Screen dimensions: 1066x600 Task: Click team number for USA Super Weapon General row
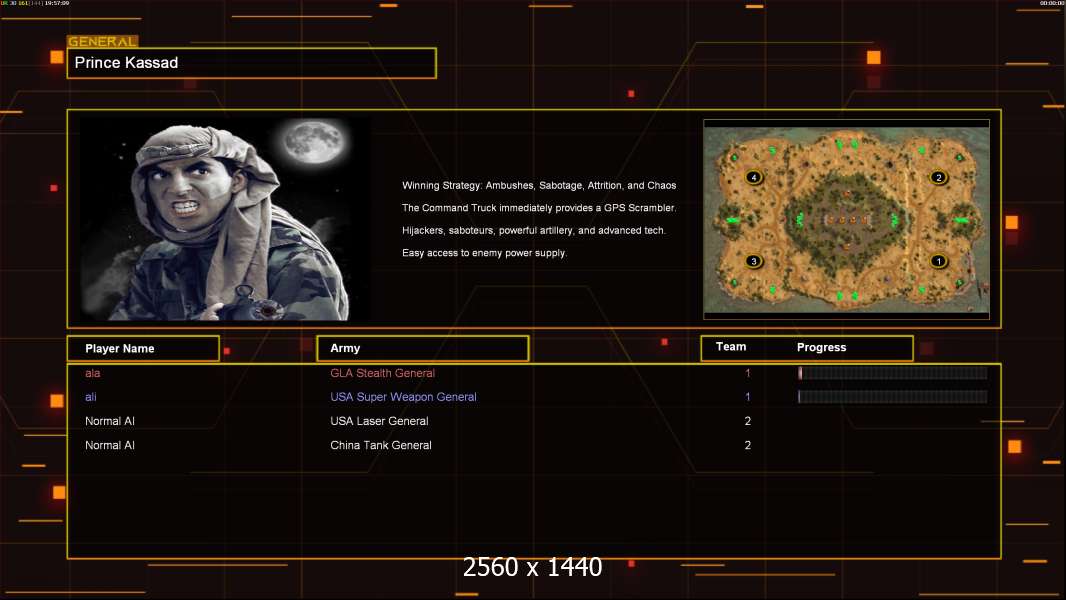click(748, 397)
